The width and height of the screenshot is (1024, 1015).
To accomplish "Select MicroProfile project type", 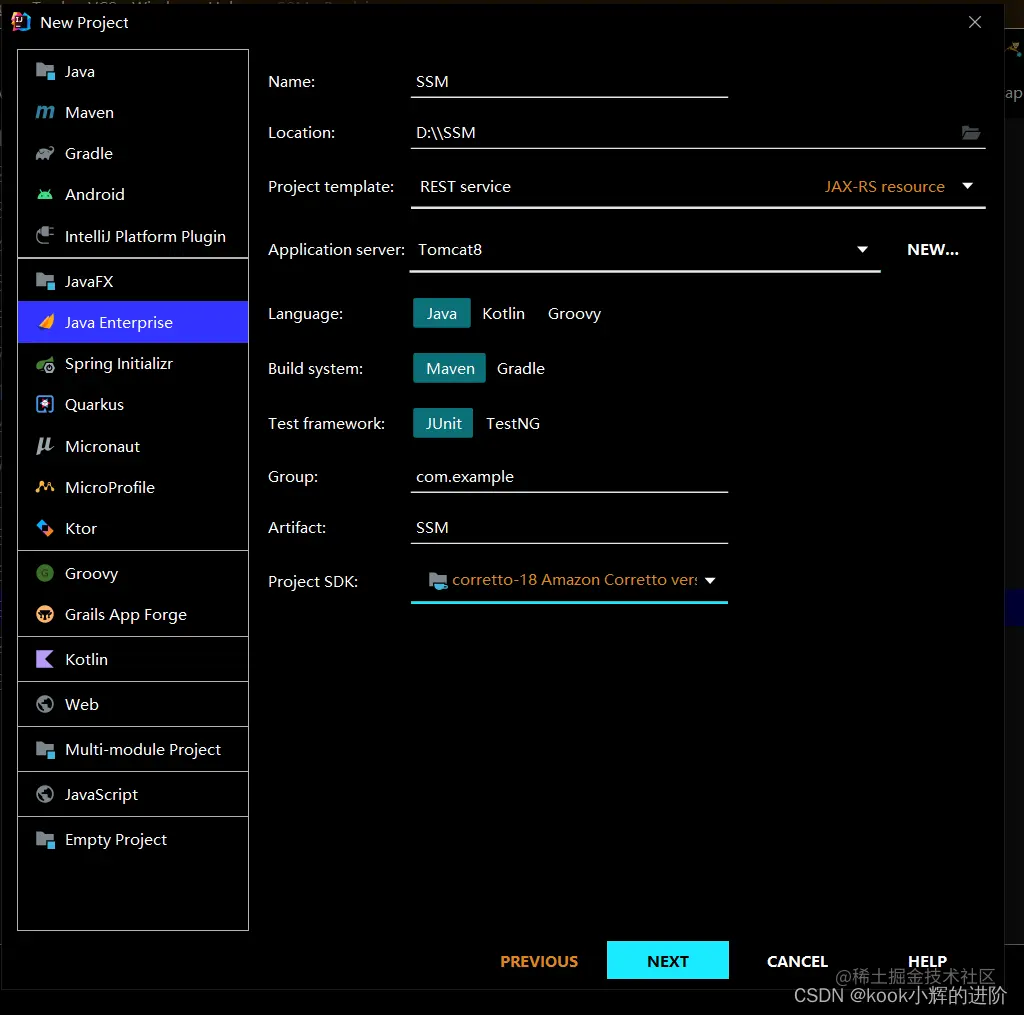I will [x=133, y=487].
